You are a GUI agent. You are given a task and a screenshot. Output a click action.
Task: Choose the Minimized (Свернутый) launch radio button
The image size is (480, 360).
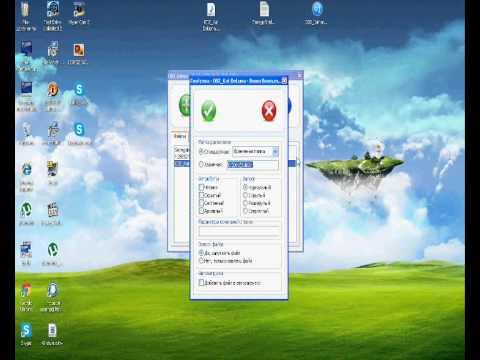tap(245, 211)
